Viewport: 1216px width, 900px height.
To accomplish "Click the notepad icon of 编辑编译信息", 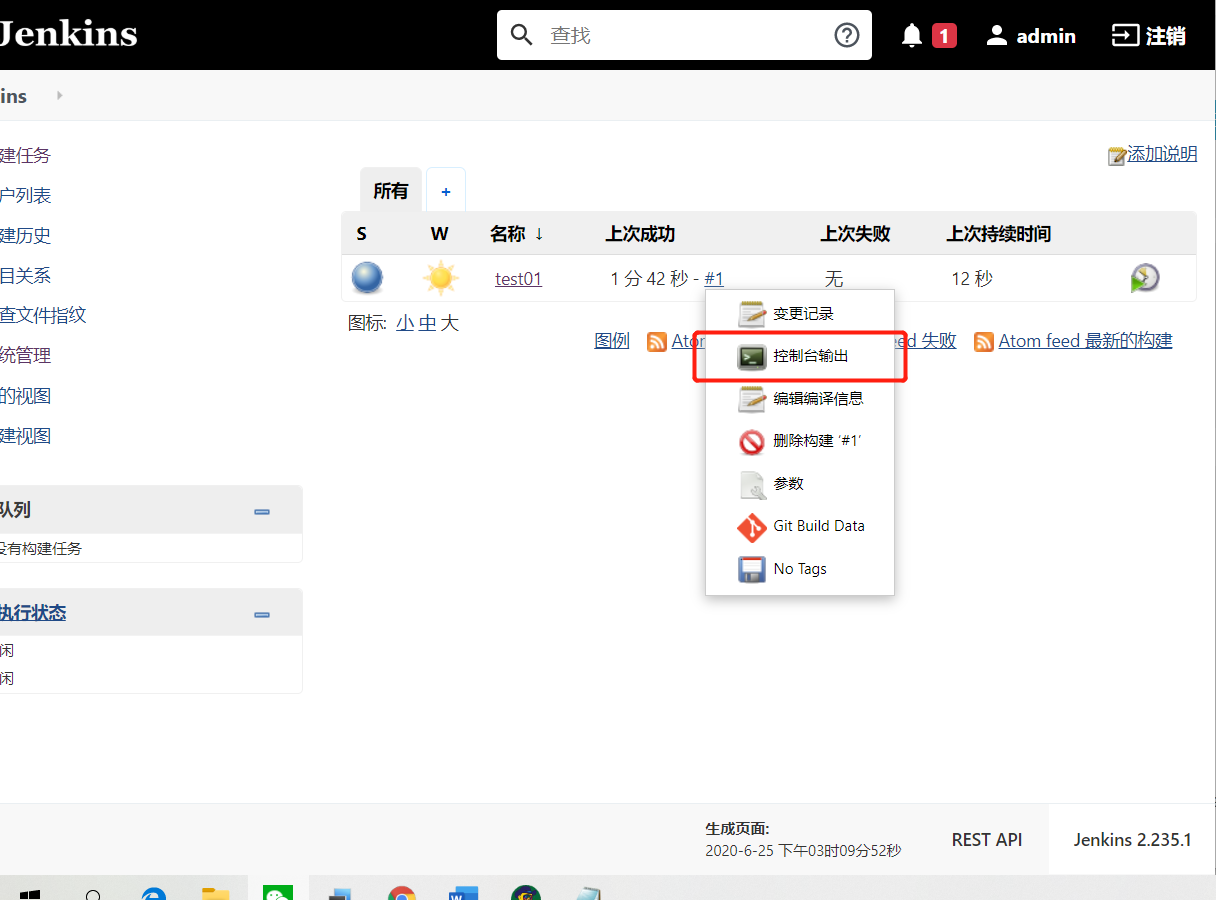I will pos(752,399).
